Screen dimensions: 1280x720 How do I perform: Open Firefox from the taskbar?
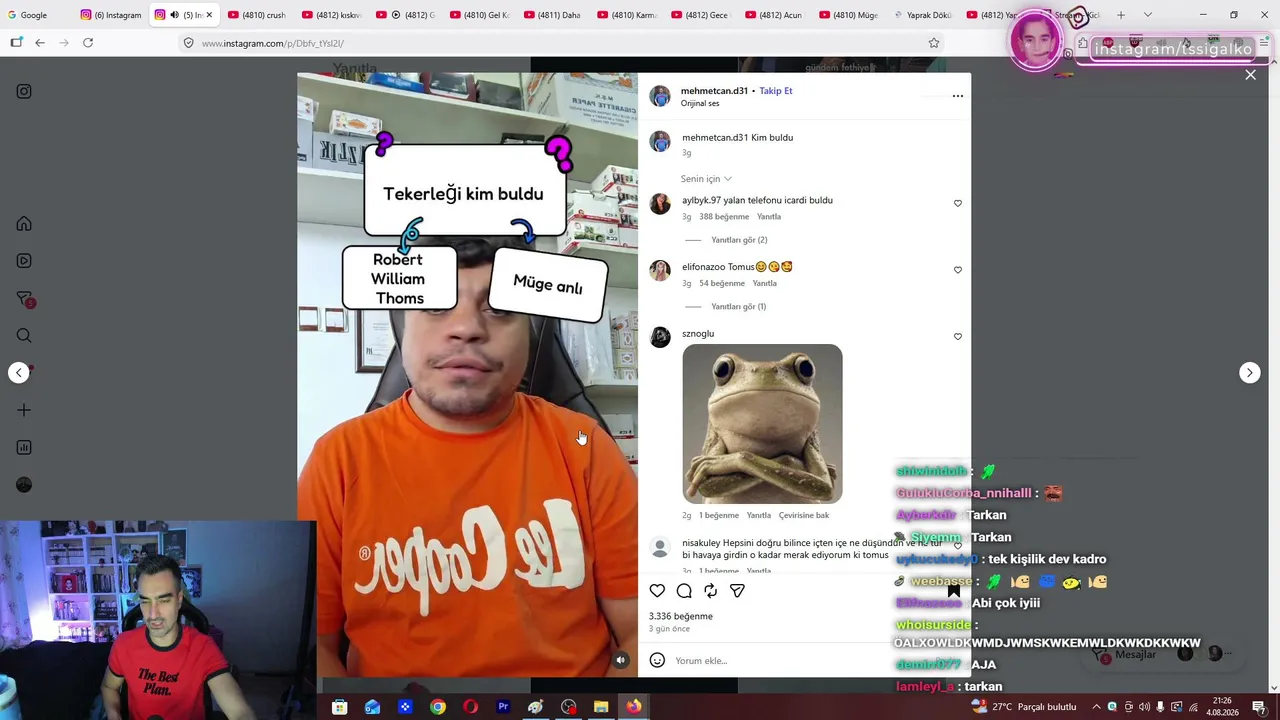click(x=634, y=707)
